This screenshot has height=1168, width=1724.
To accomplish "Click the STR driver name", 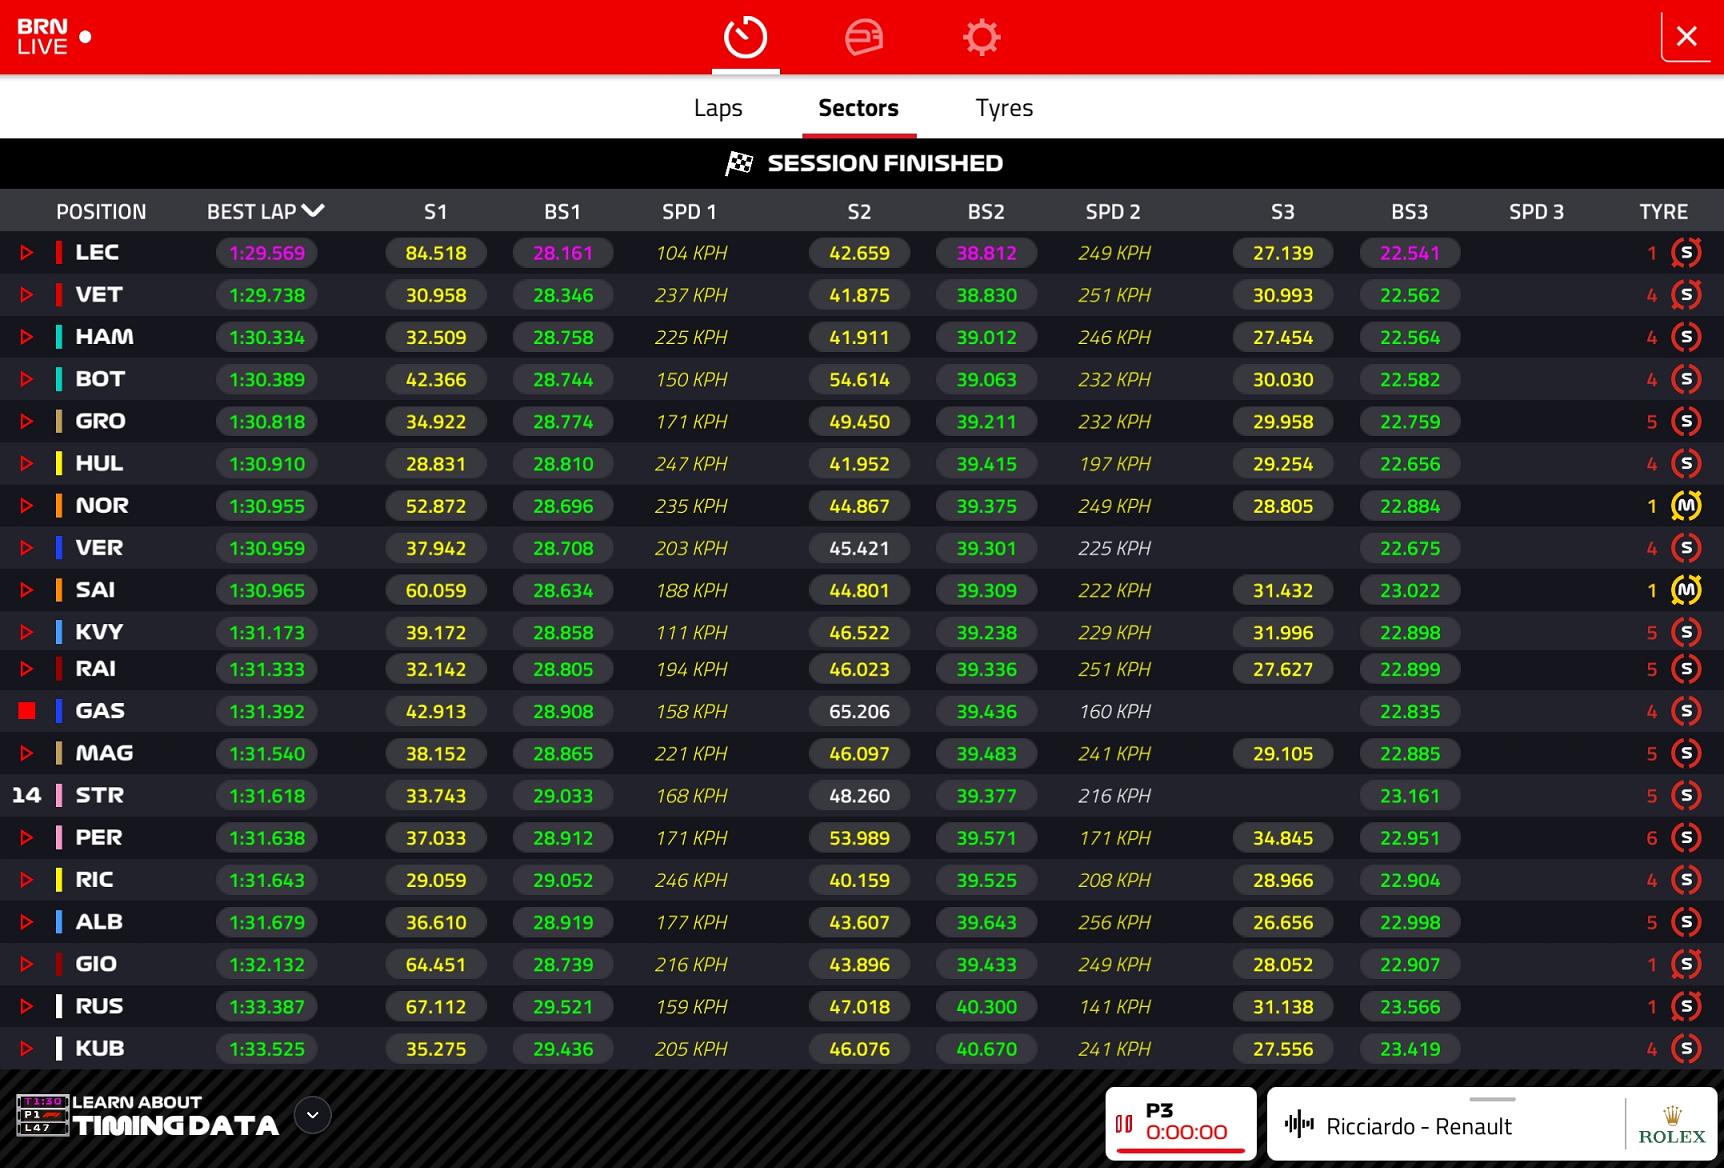I will [x=100, y=796].
